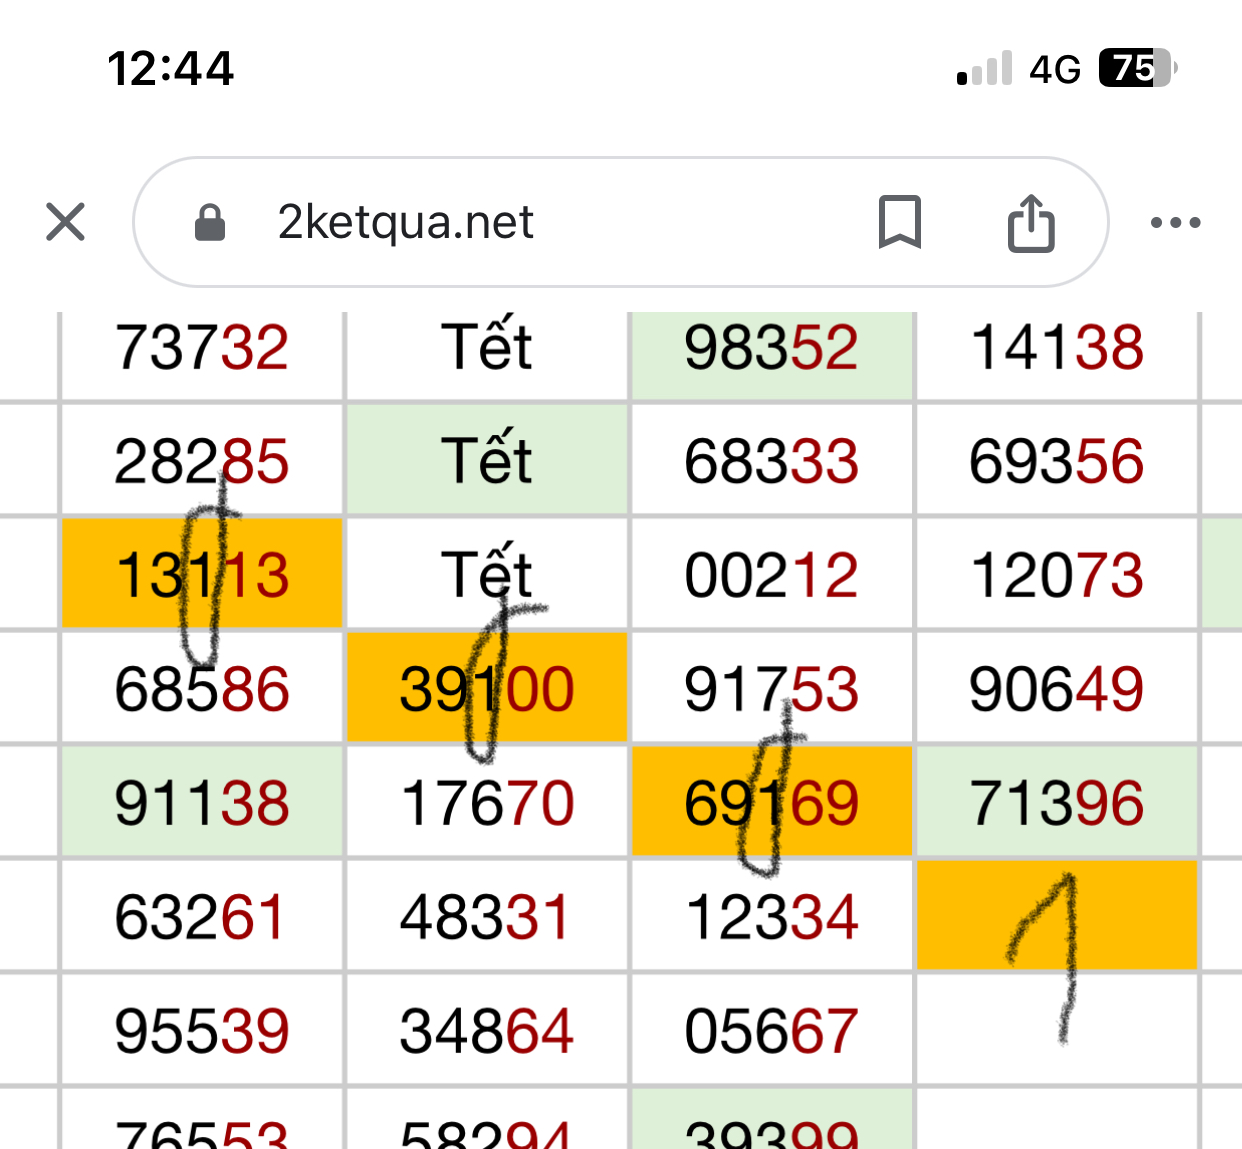Tap the 12:44 clock in status bar
1242x1149 pixels.
[170, 69]
